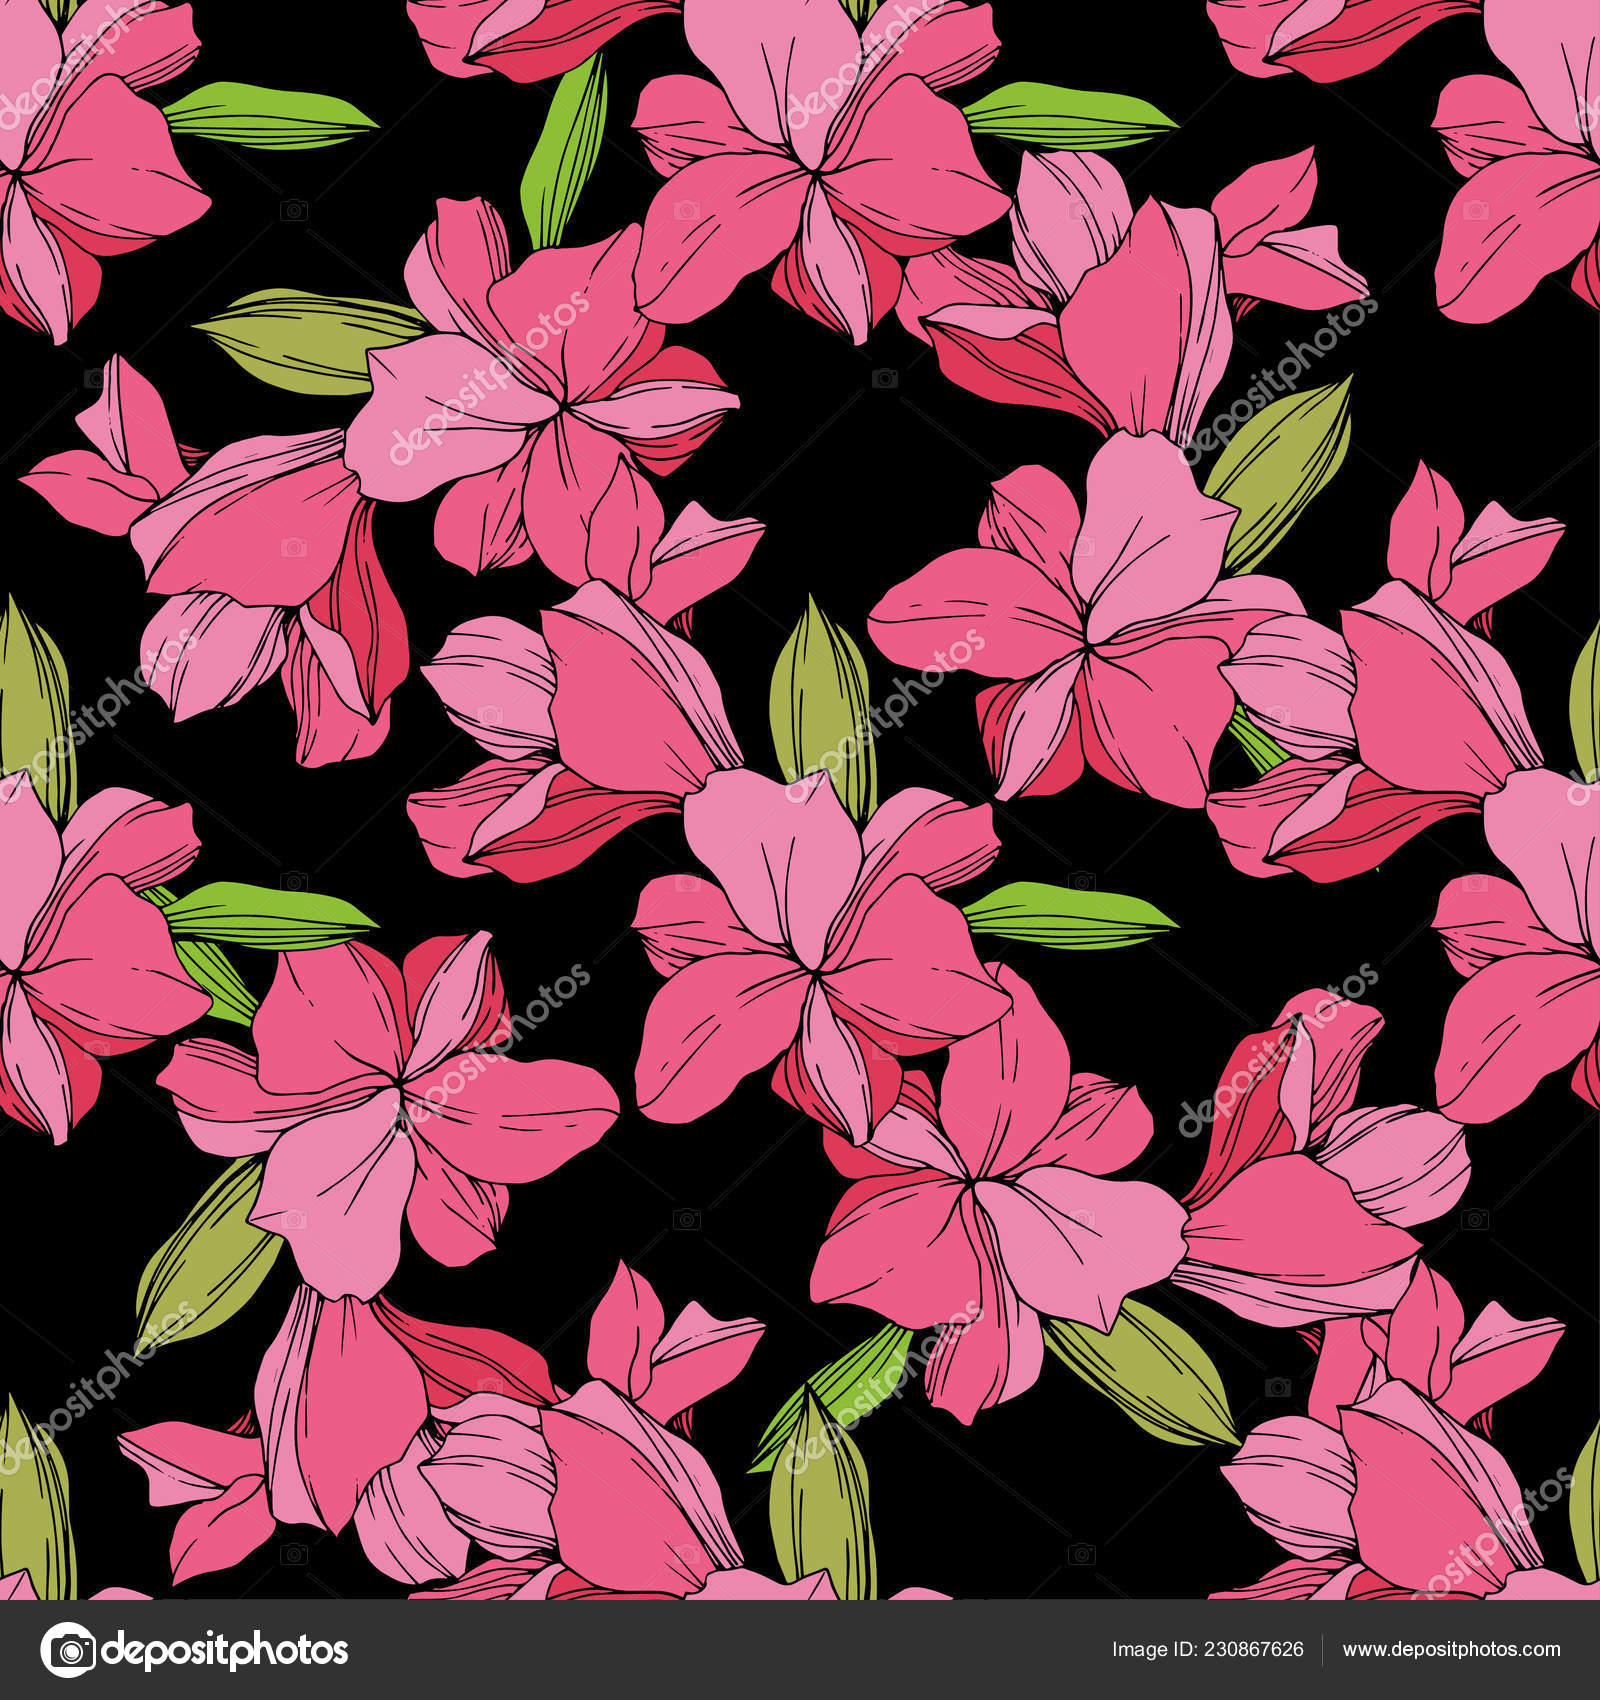Click the Image ID: 230867626 text

1208,1650
